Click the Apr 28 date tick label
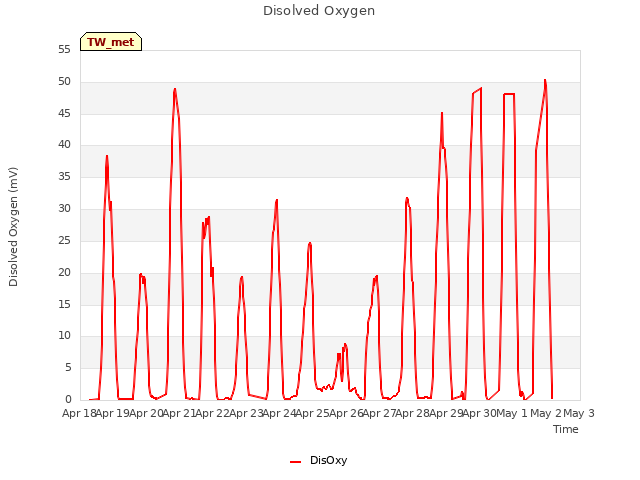The image size is (640, 480). point(413,413)
